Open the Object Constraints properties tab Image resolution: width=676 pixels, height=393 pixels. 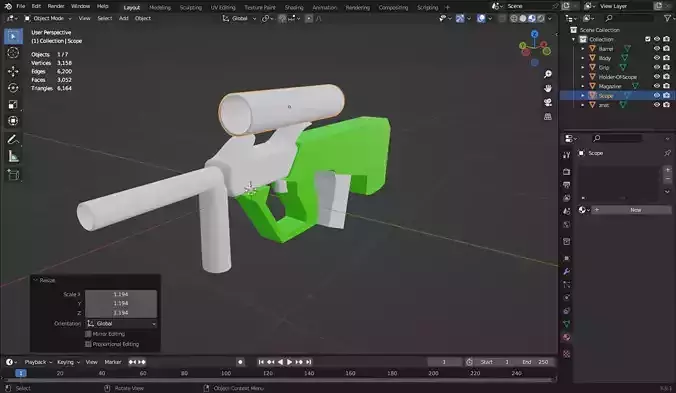[x=566, y=311]
